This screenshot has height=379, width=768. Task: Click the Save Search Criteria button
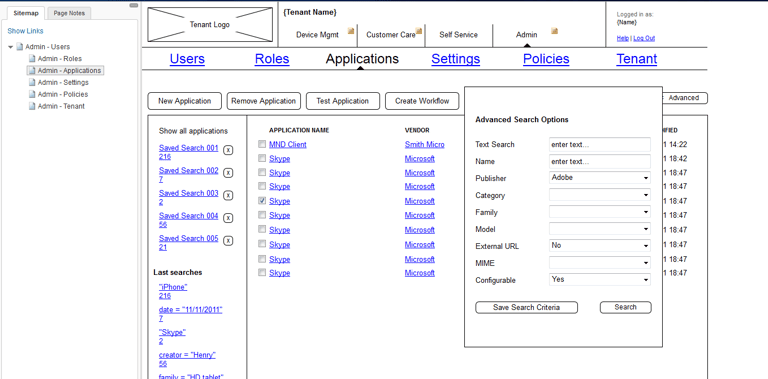coord(527,308)
